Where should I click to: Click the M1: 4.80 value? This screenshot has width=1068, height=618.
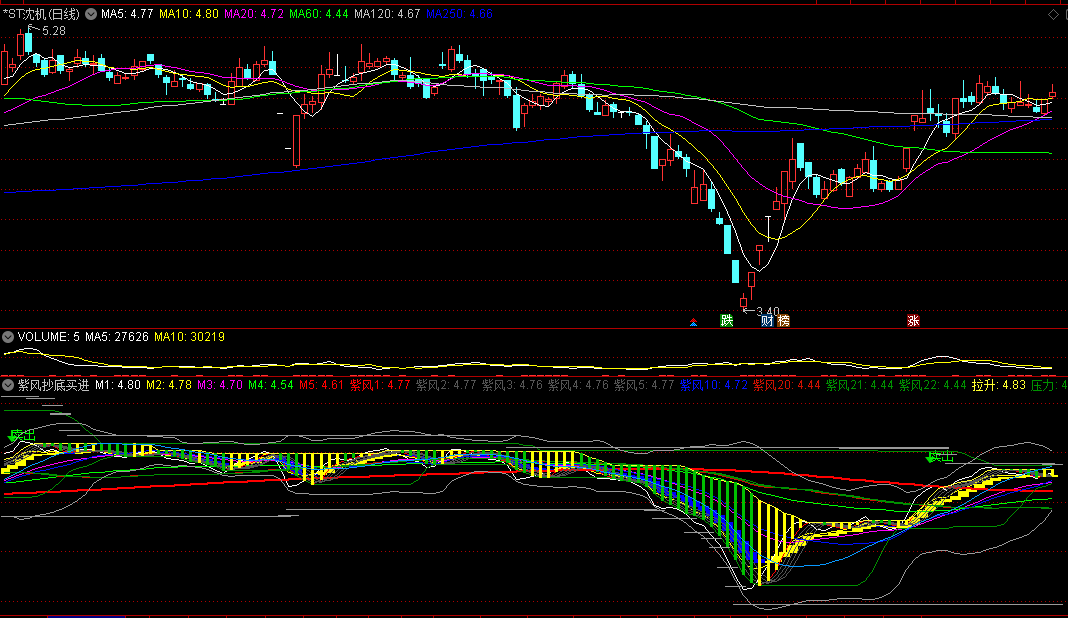click(x=118, y=385)
